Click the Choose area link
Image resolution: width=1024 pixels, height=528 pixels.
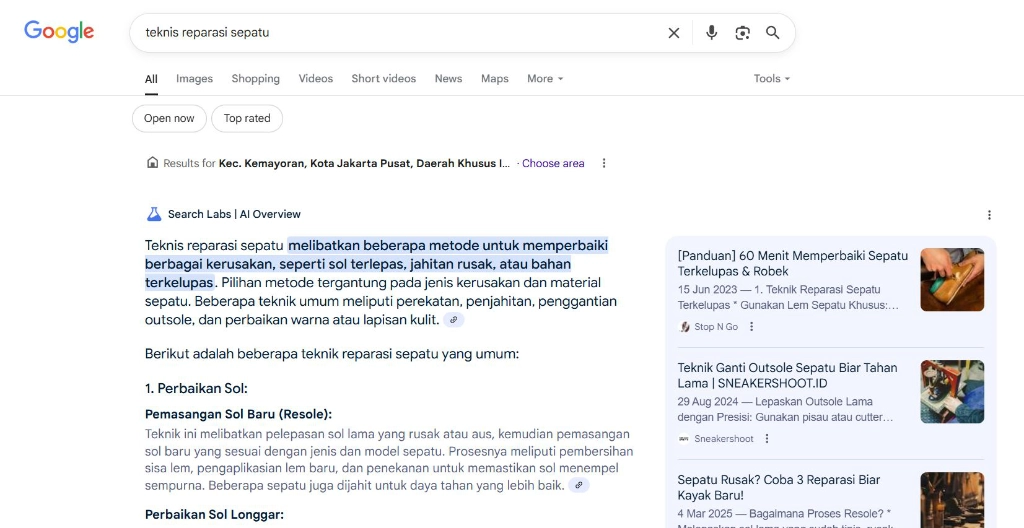coord(553,163)
